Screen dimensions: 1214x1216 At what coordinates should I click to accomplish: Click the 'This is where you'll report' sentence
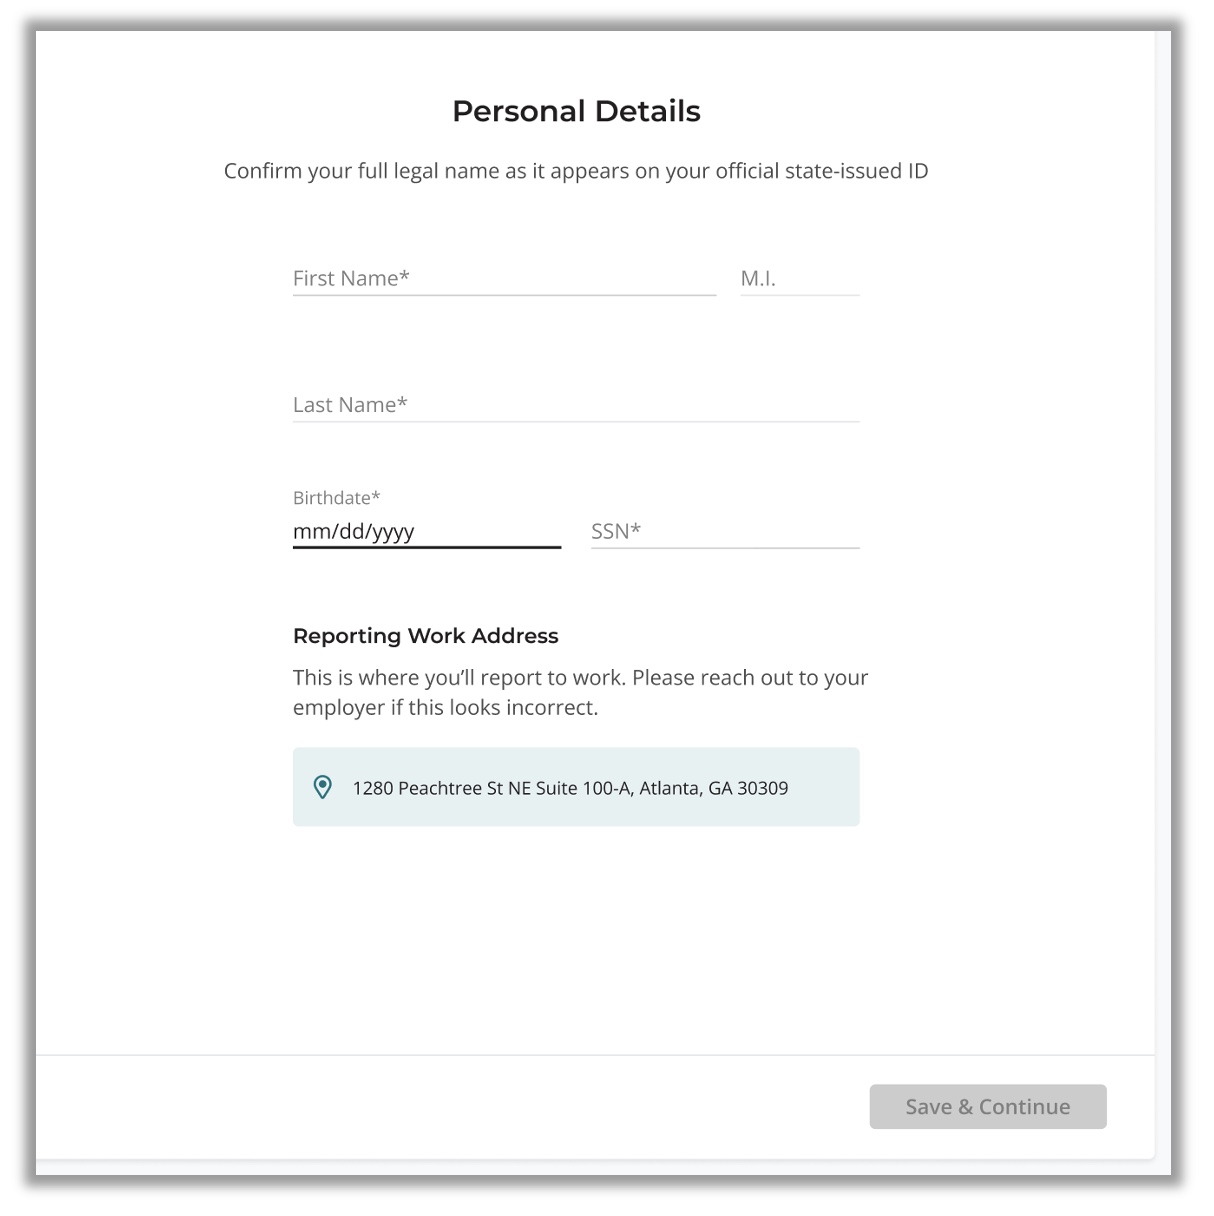[460, 678]
